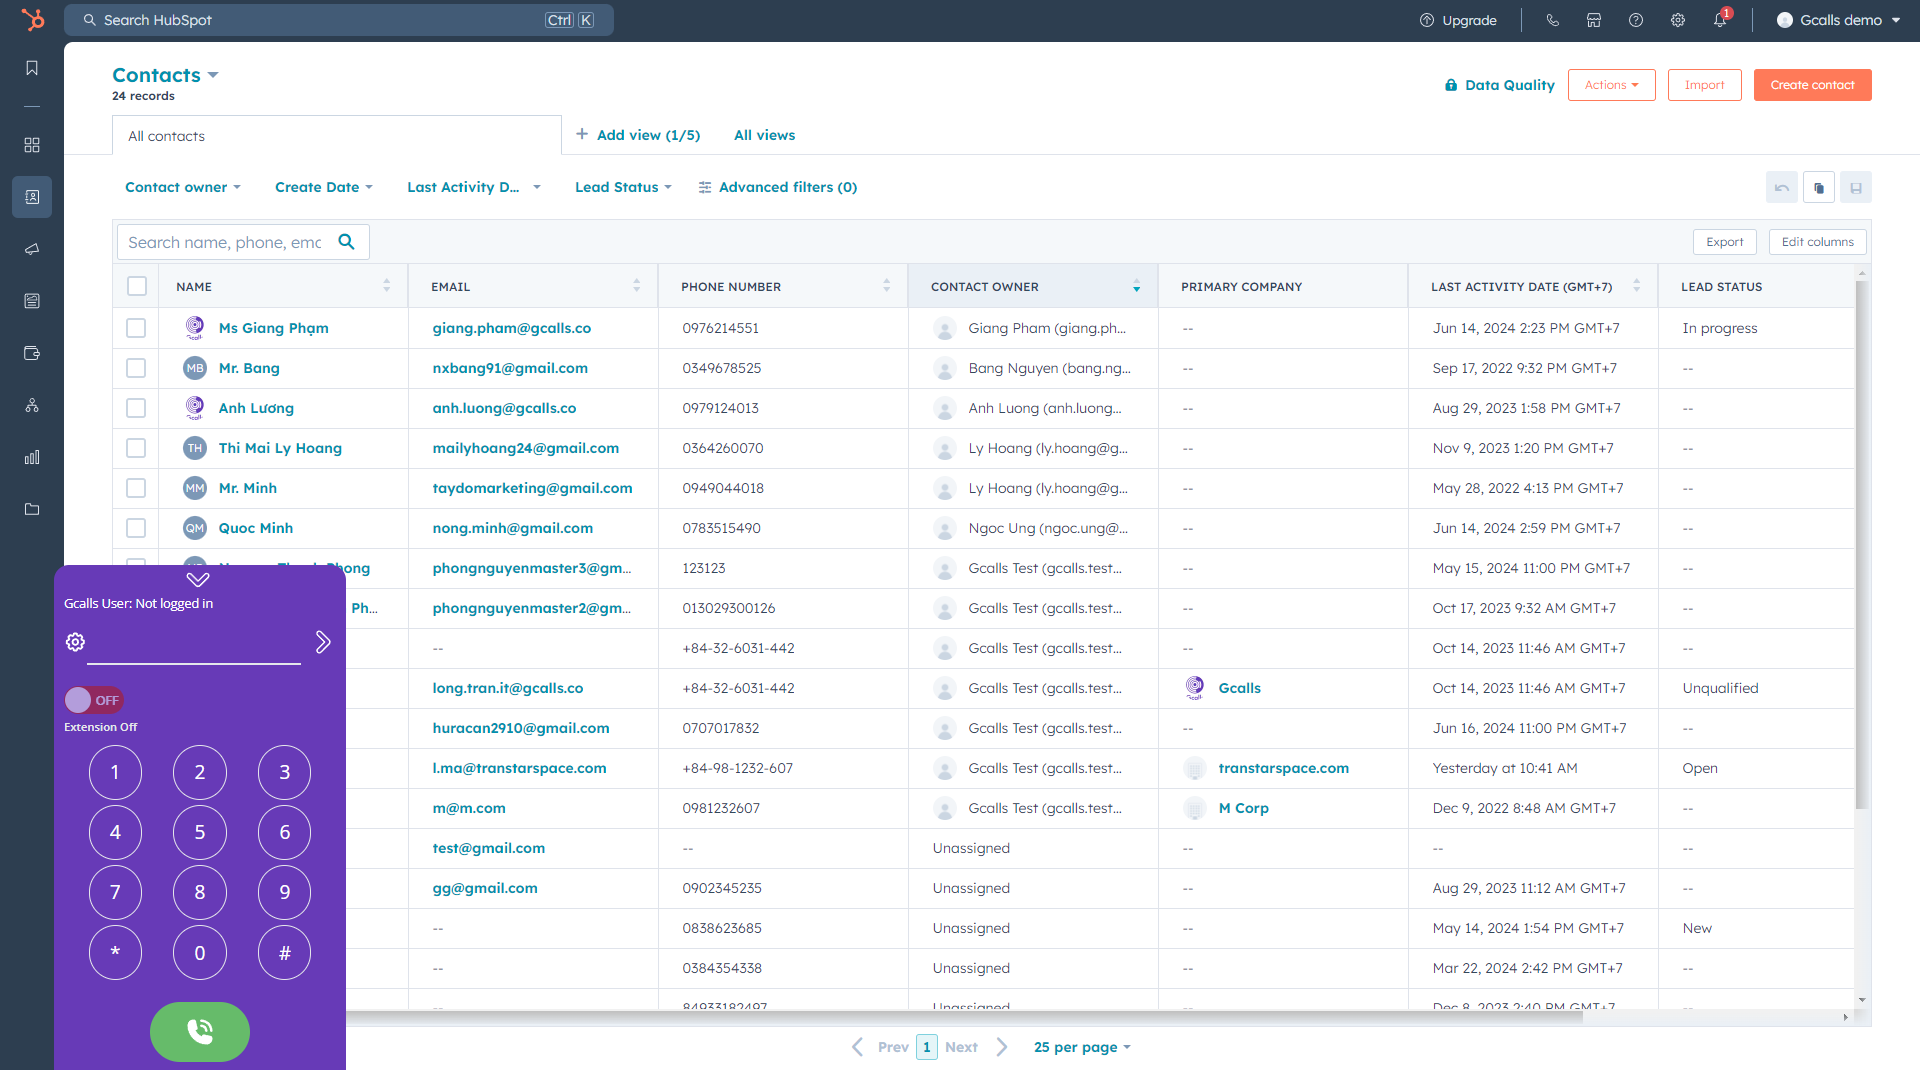The width and height of the screenshot is (1920, 1070).
Task: Start a call with the green Gcalls call button
Action: click(x=199, y=1031)
